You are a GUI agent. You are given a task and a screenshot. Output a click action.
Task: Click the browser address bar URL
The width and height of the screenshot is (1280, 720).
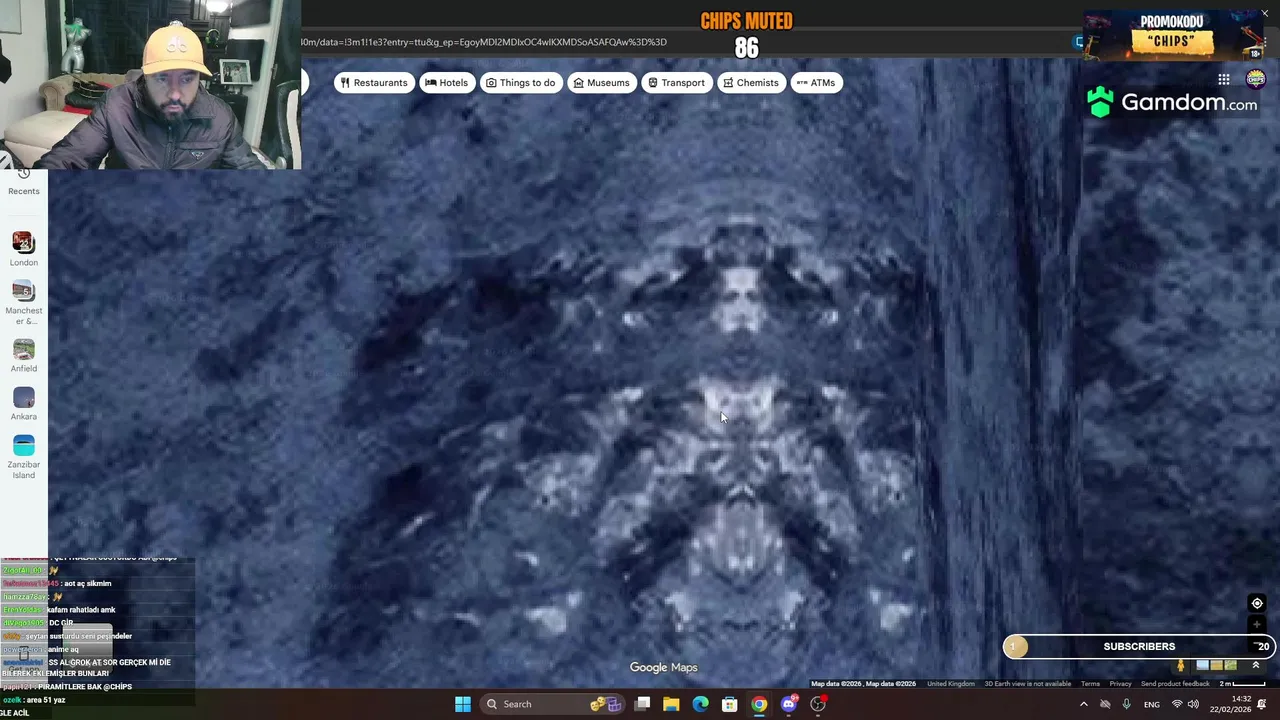(484, 42)
